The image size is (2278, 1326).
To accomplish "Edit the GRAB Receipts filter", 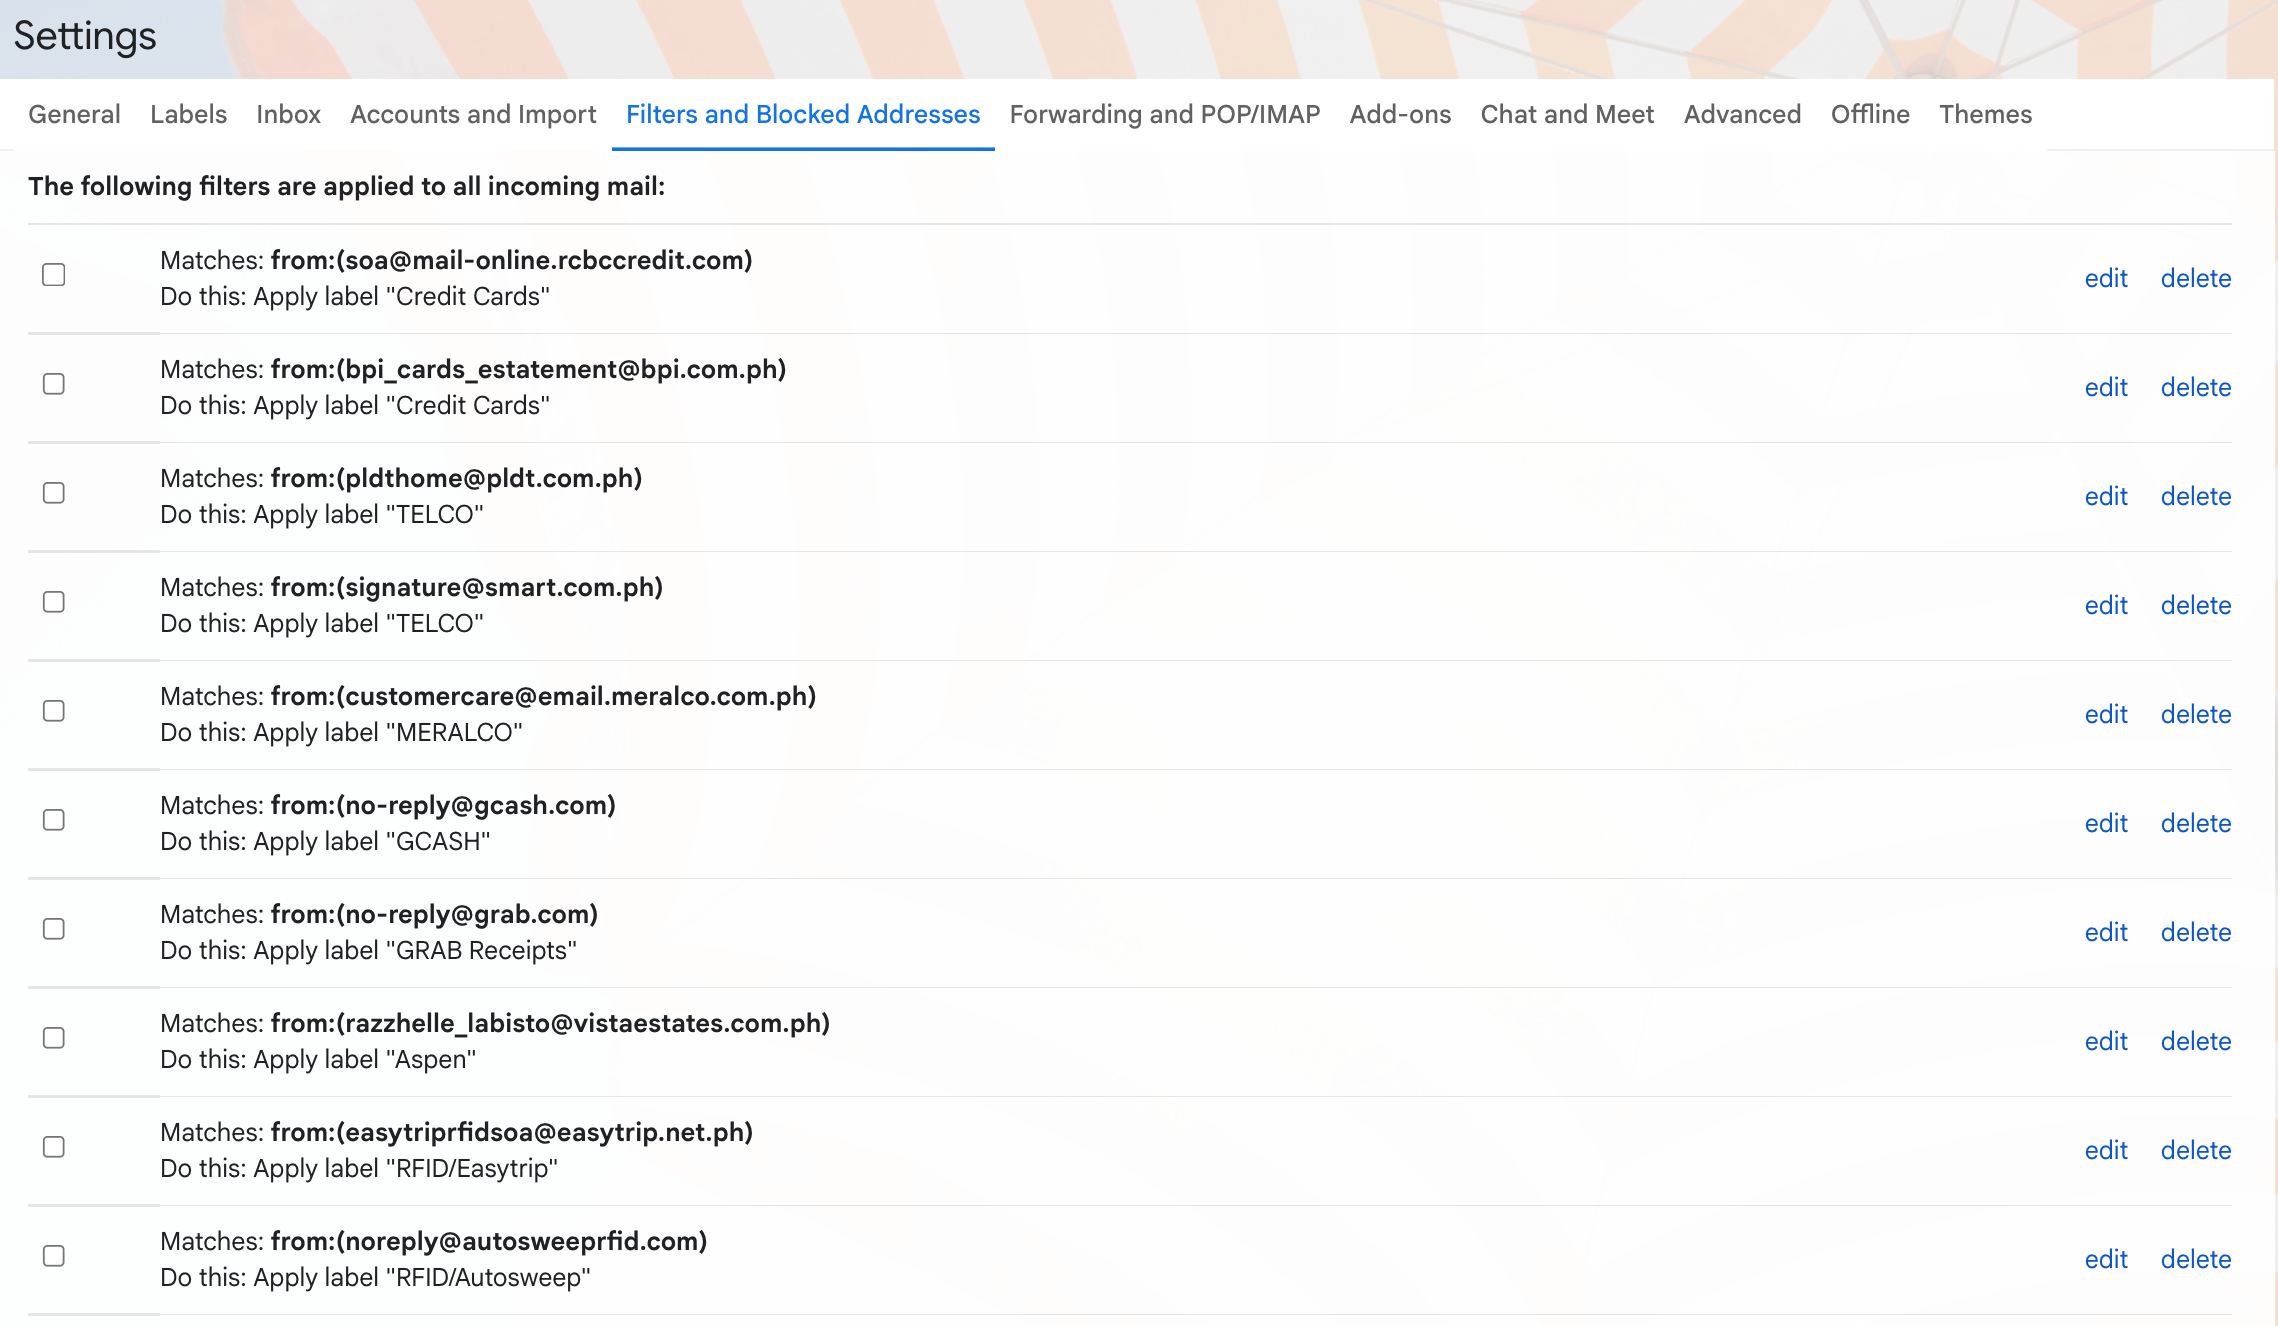I will click(x=2105, y=932).
